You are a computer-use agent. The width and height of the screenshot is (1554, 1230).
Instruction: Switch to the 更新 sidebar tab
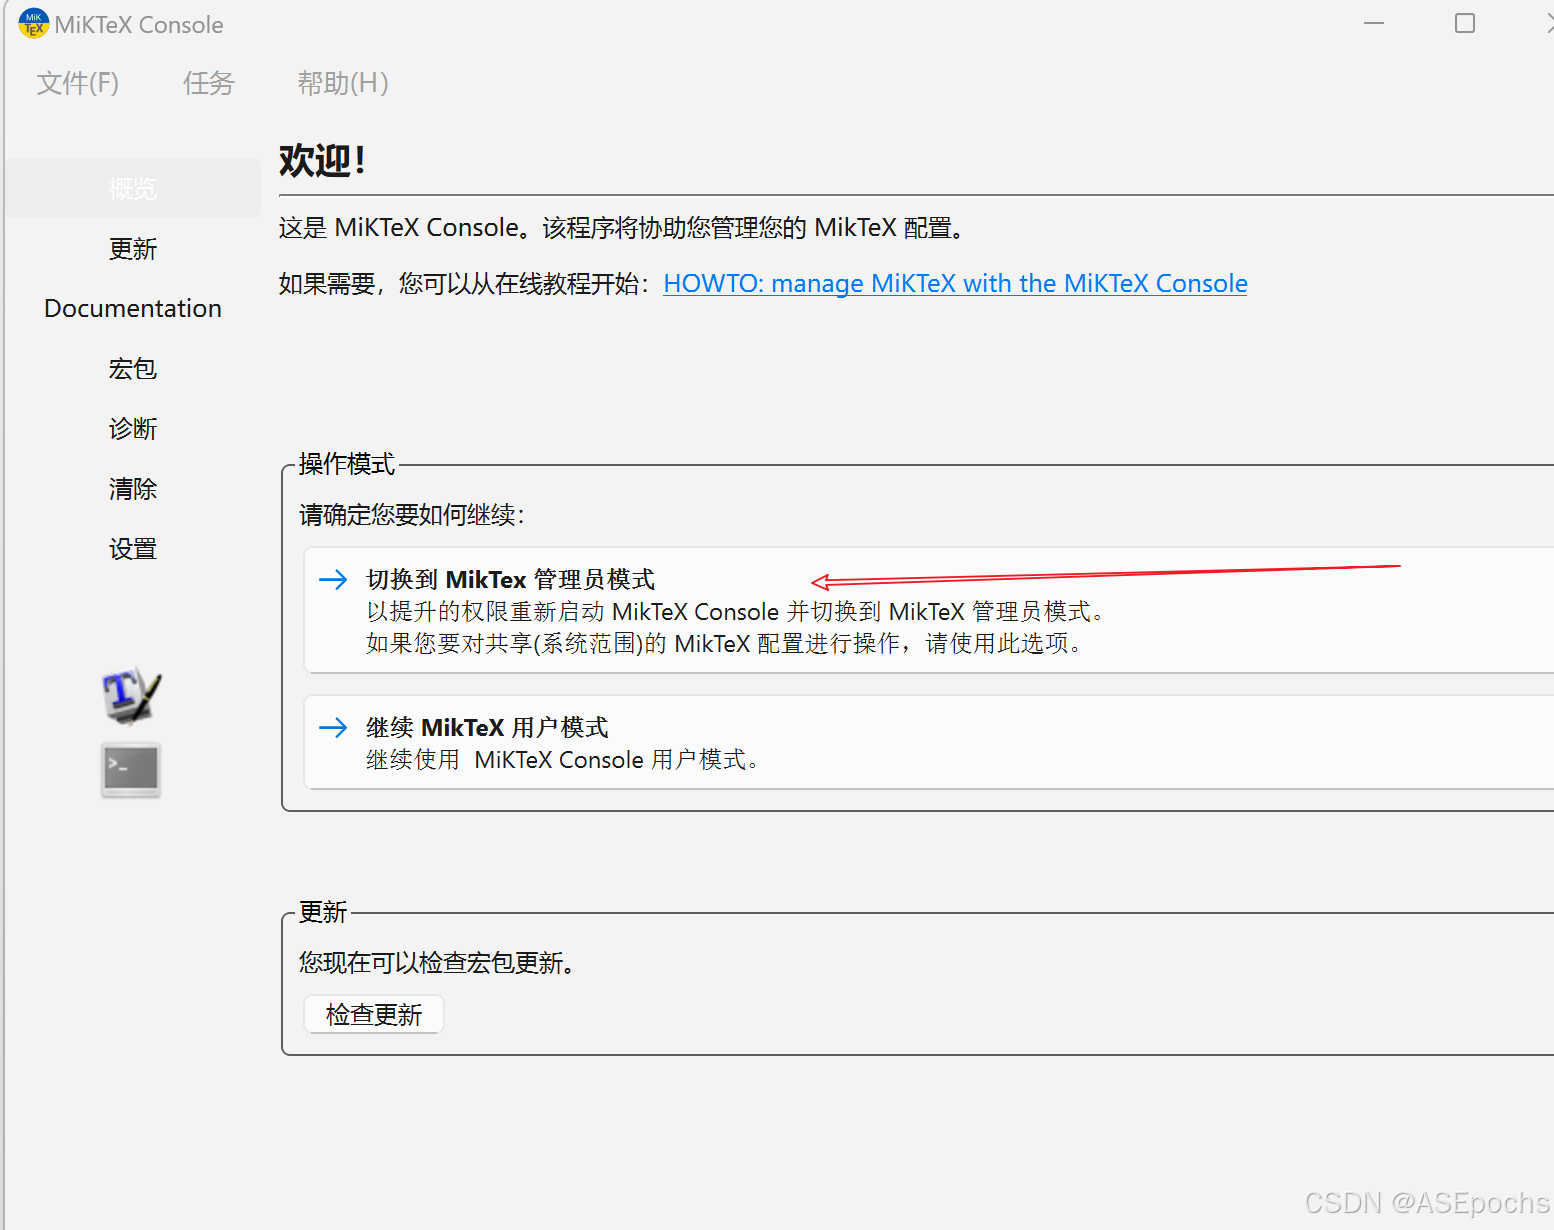click(x=133, y=249)
